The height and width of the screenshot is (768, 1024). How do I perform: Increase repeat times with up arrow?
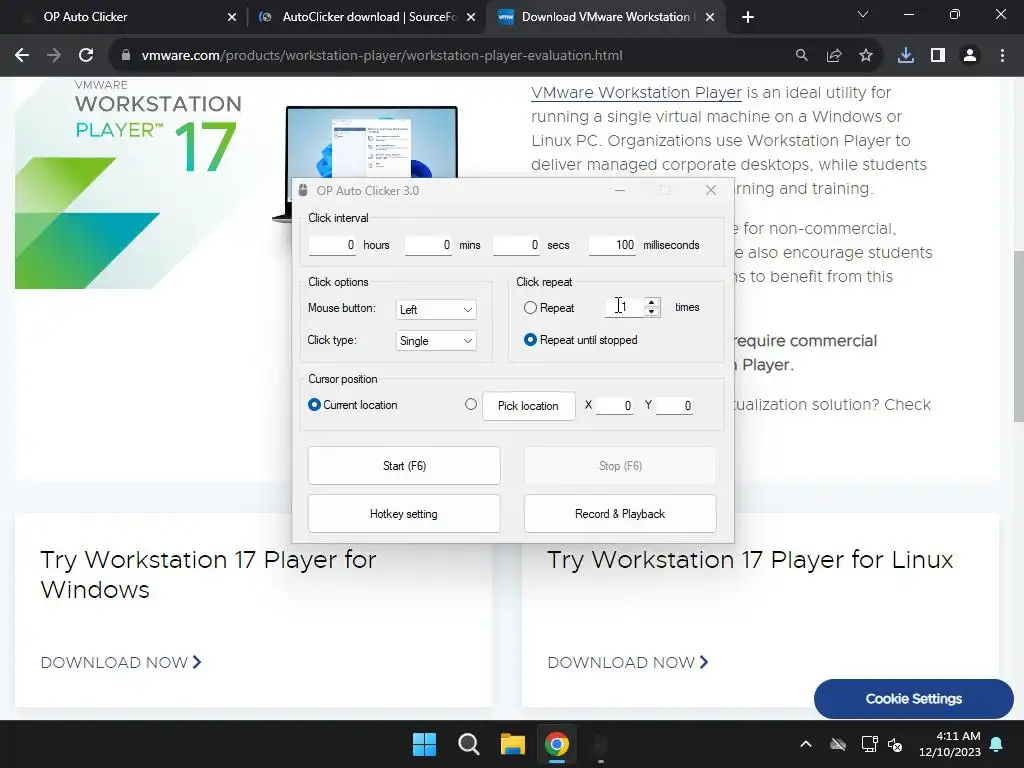point(651,302)
